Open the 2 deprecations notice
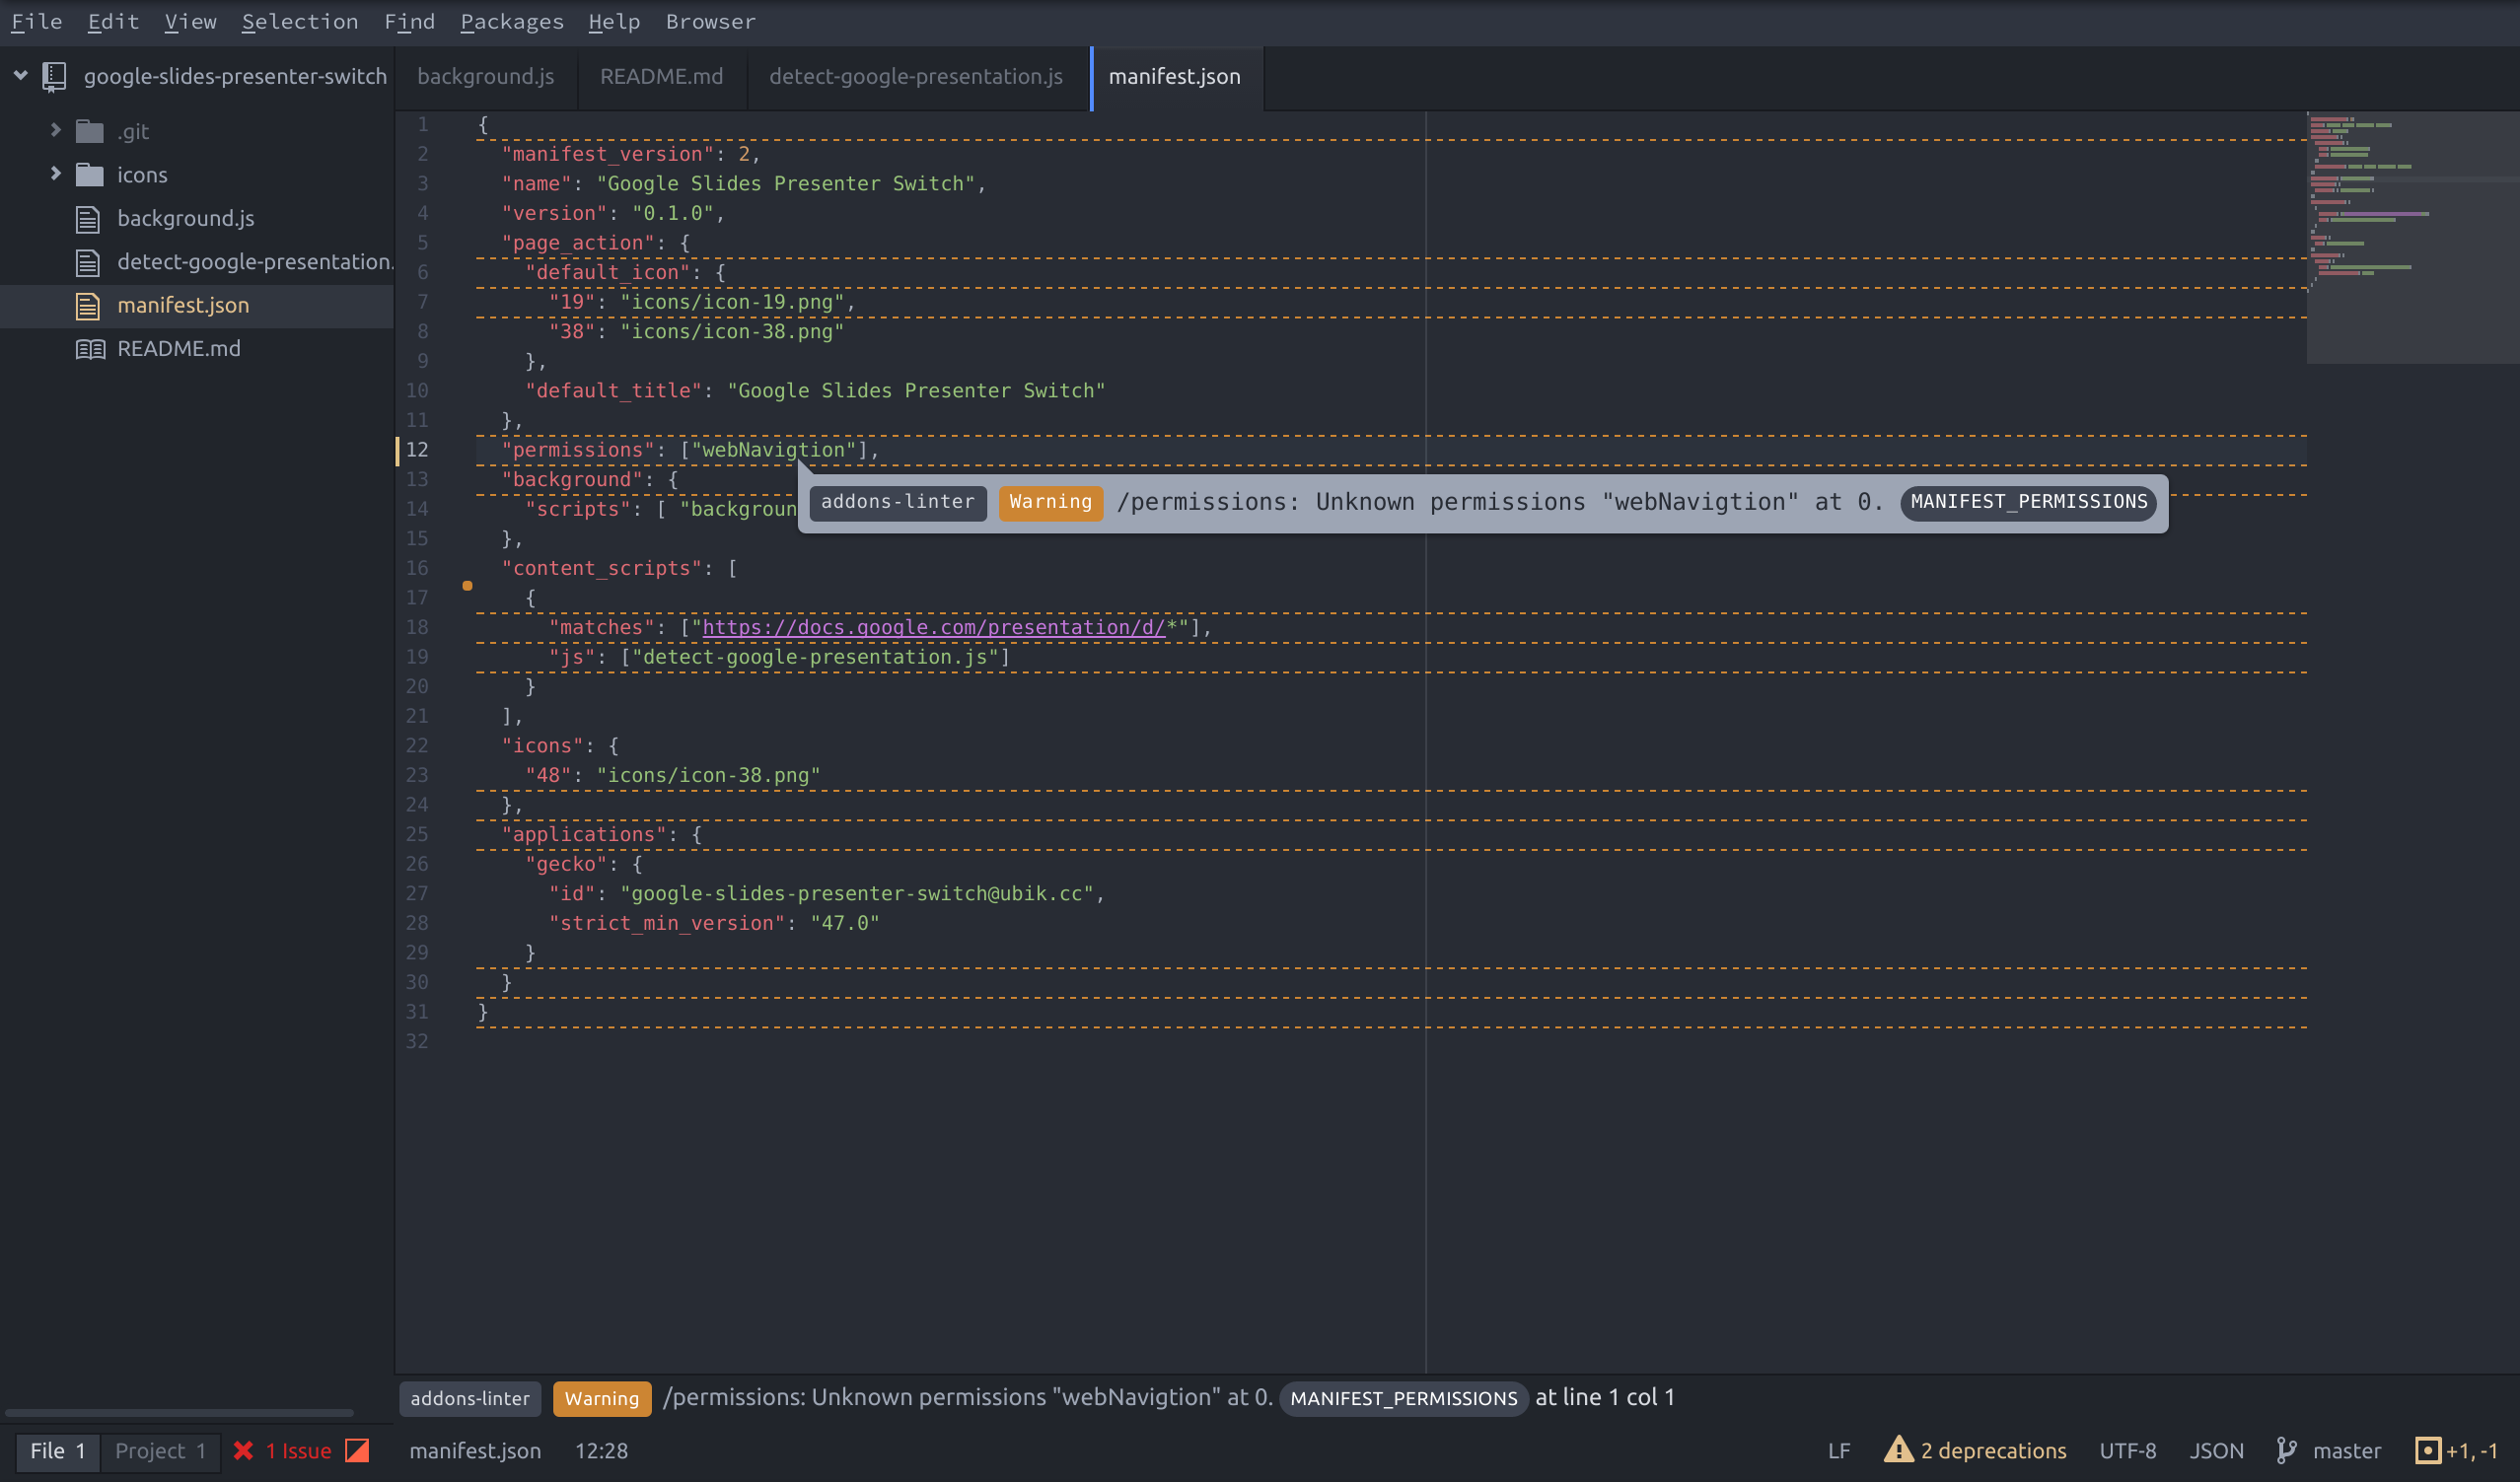Screen dimensions: 2520x1482 (1993, 1451)
